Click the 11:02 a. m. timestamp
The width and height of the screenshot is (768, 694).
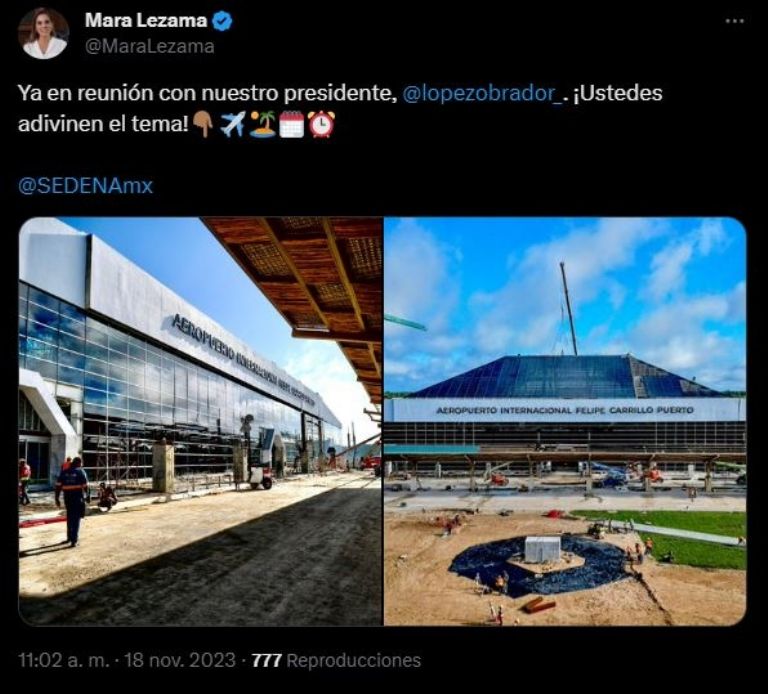point(64,660)
